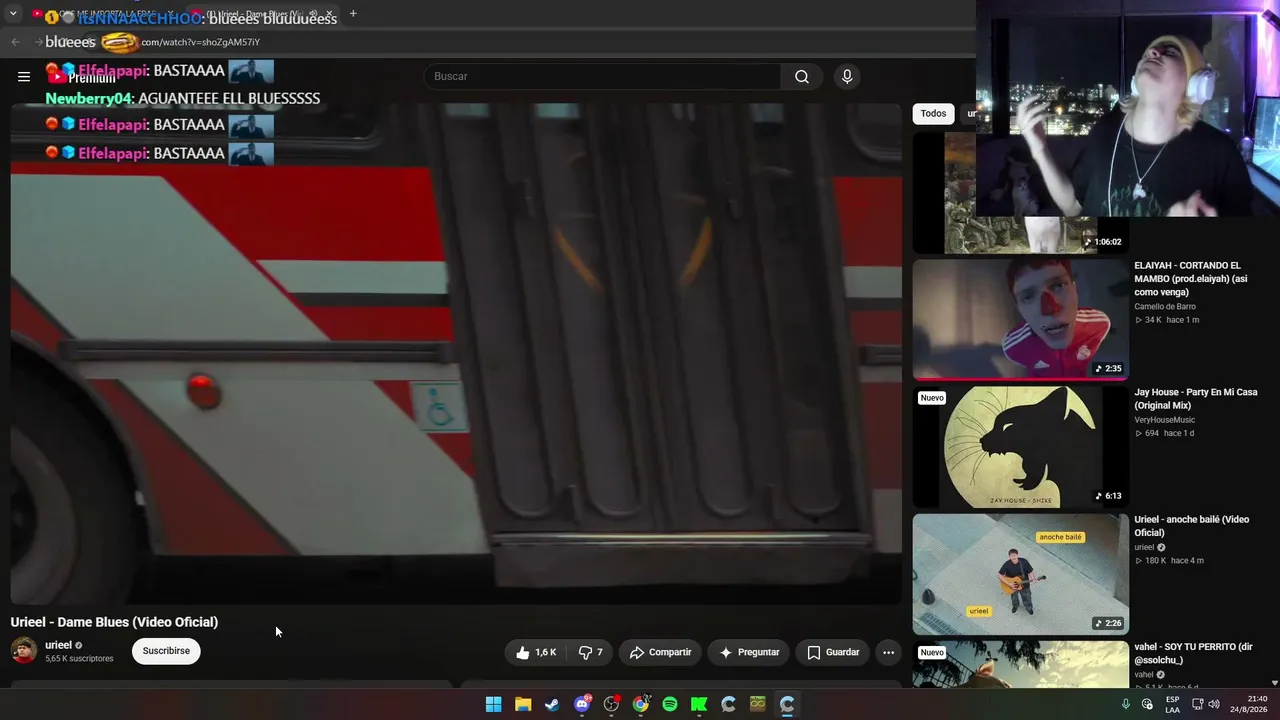Click the tray microphone icon
The width and height of the screenshot is (1280, 720).
coord(1126,704)
